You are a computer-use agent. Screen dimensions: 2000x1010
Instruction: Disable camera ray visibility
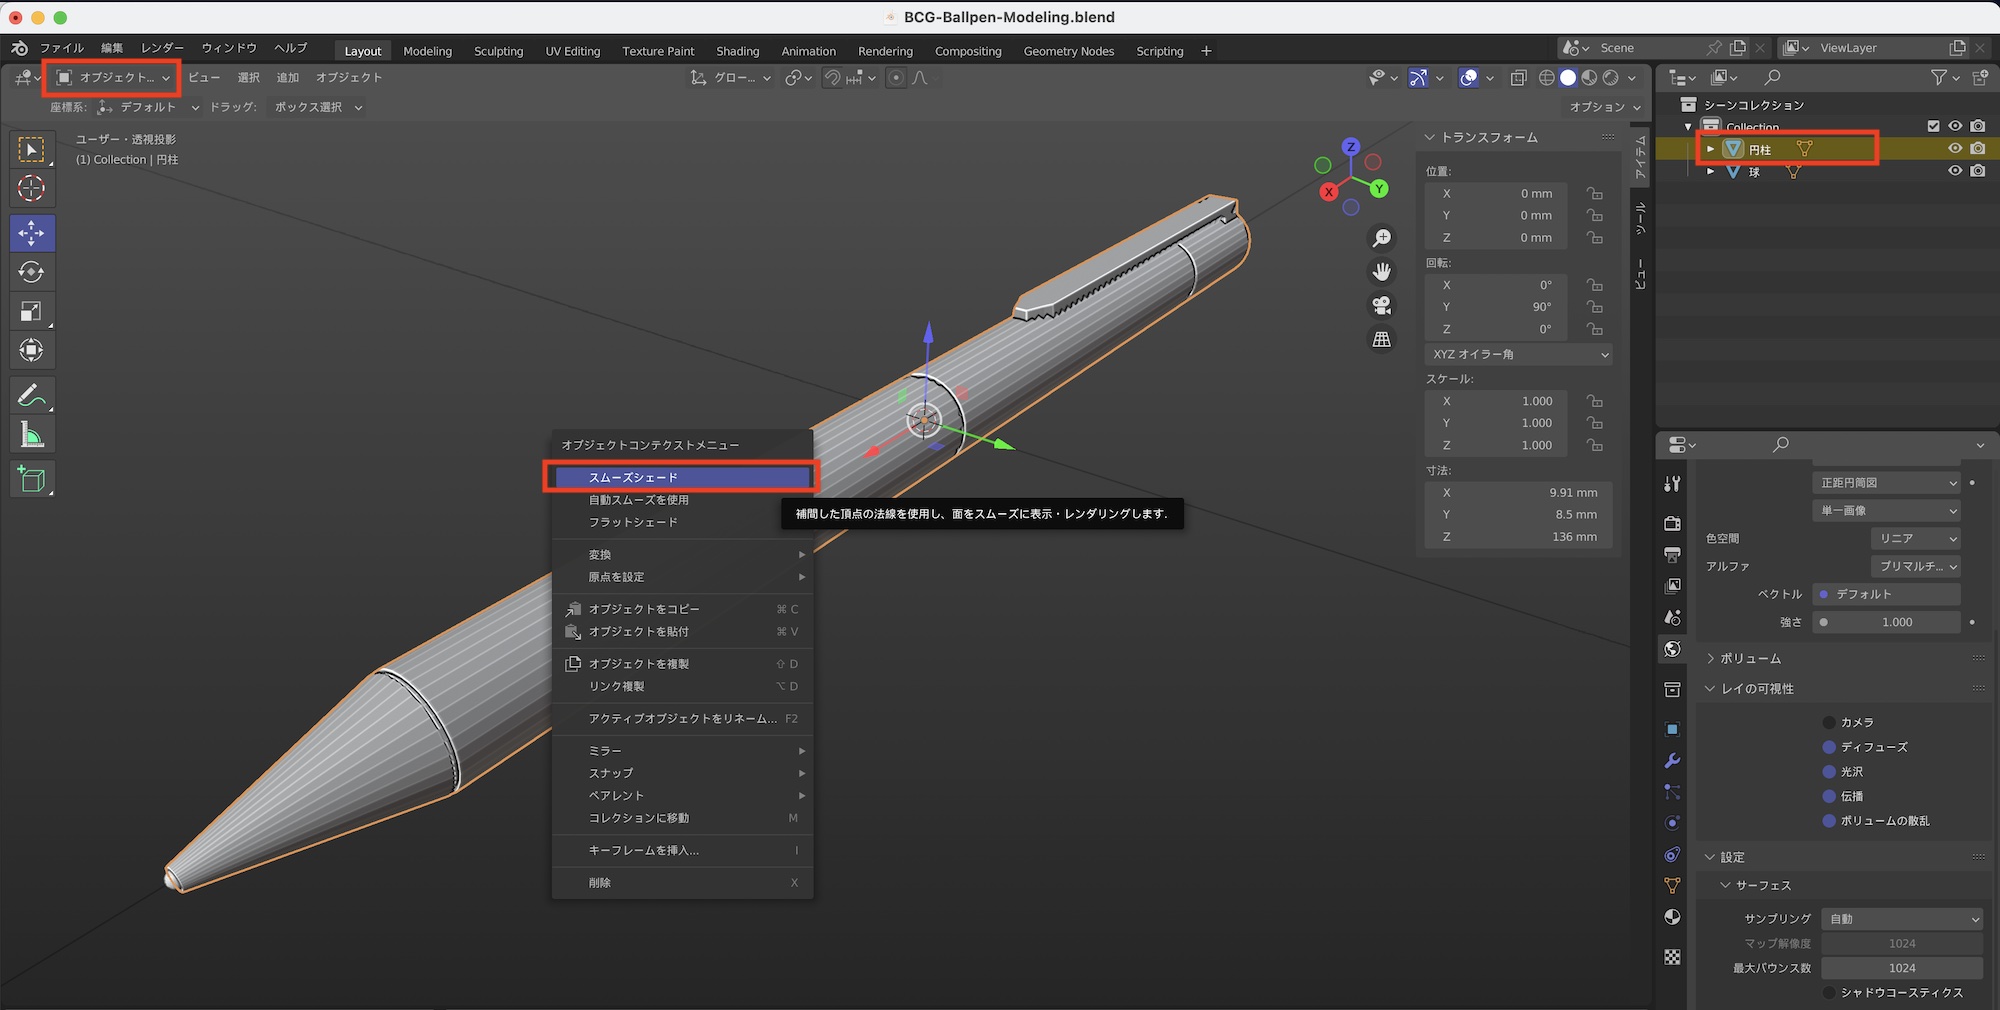[1828, 721]
